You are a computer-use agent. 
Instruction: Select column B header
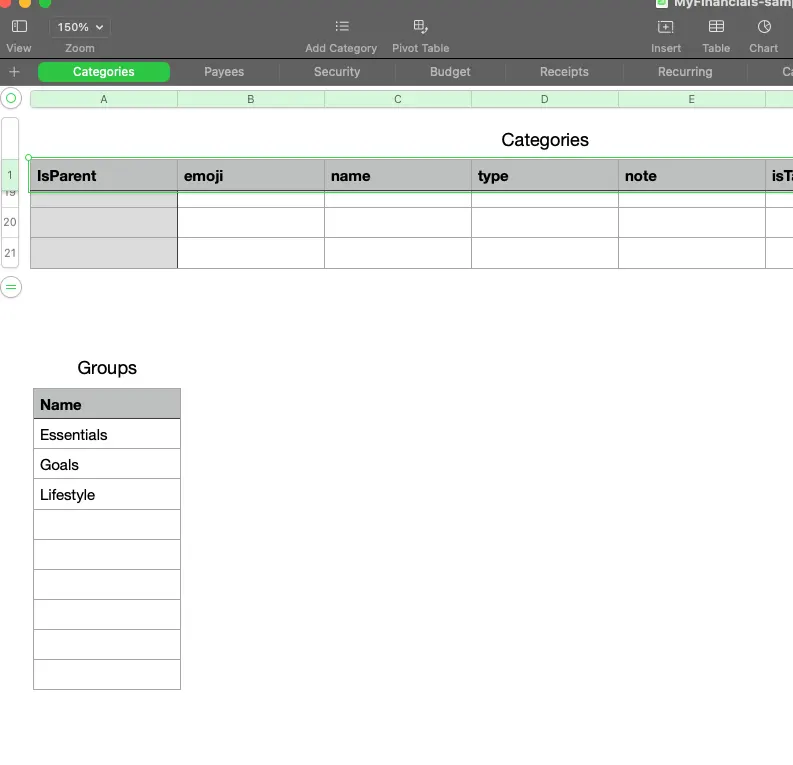coord(251,99)
